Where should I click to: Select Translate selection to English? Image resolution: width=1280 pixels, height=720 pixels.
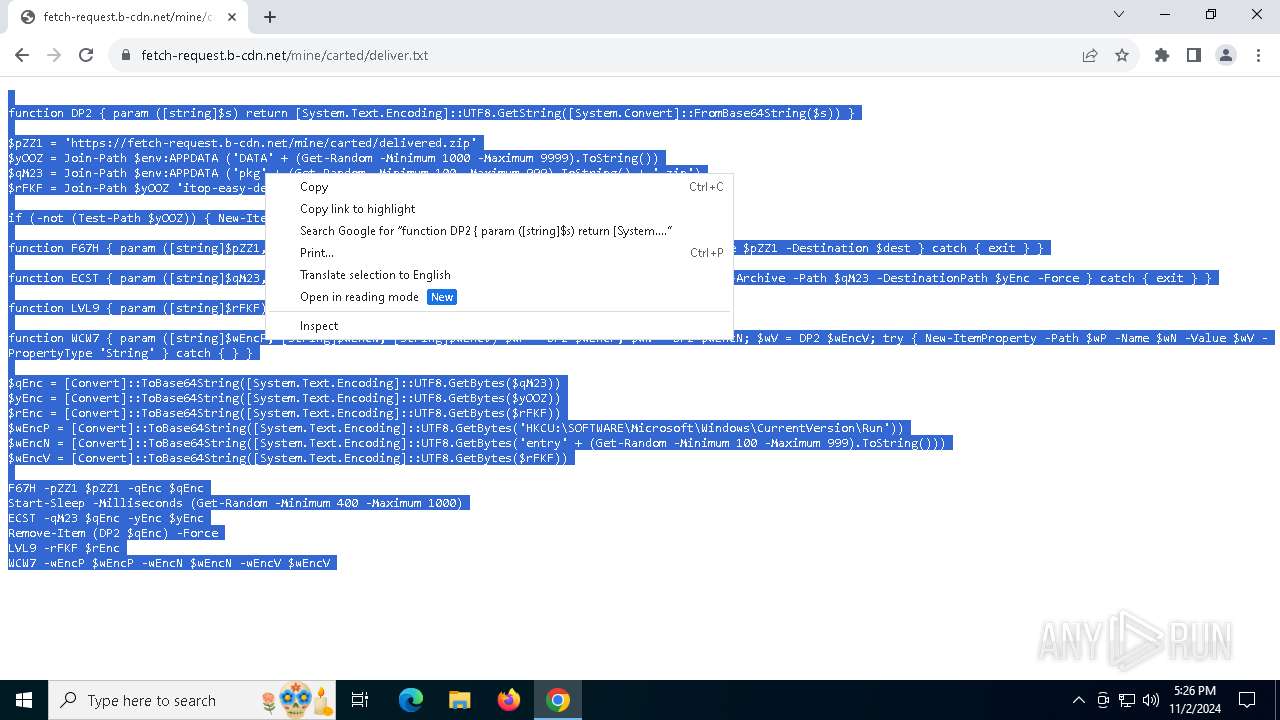(x=499, y=275)
